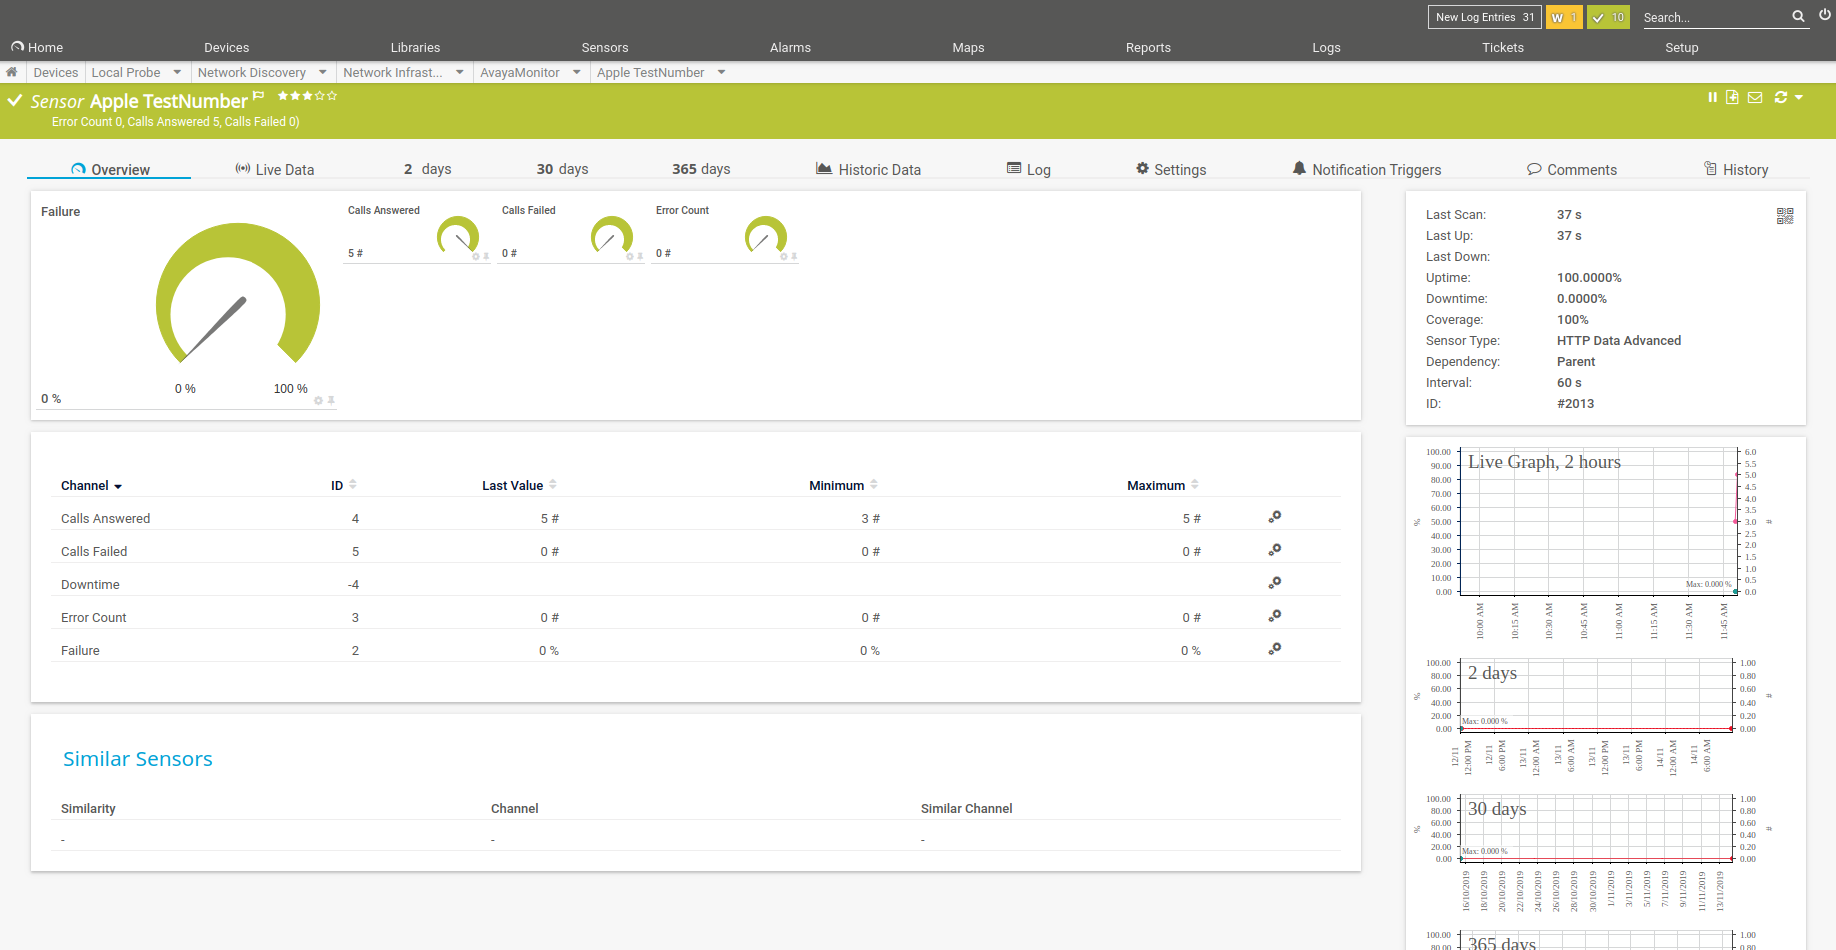The image size is (1836, 950).
Task: Expand the AvayaMonitor breadcrumb dropdown
Action: tap(577, 72)
